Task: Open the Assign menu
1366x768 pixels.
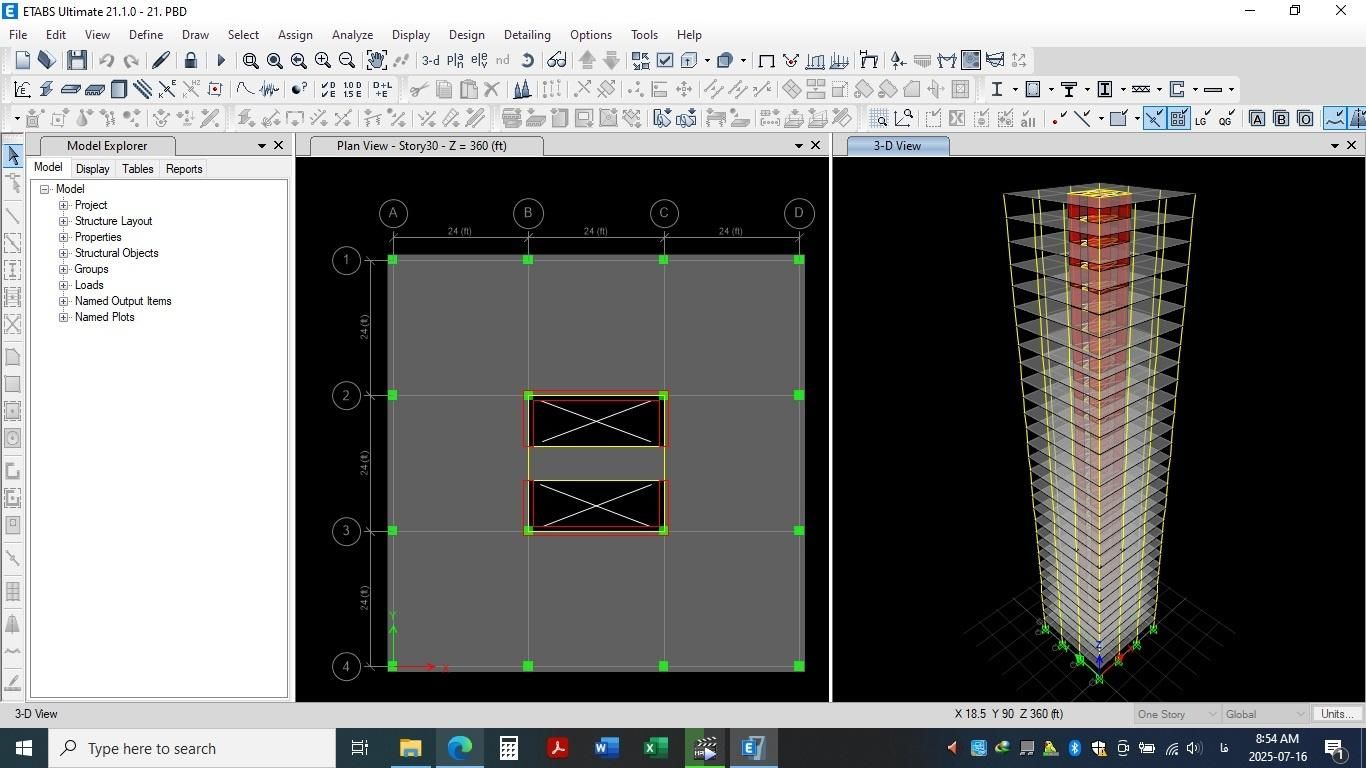Action: [295, 34]
